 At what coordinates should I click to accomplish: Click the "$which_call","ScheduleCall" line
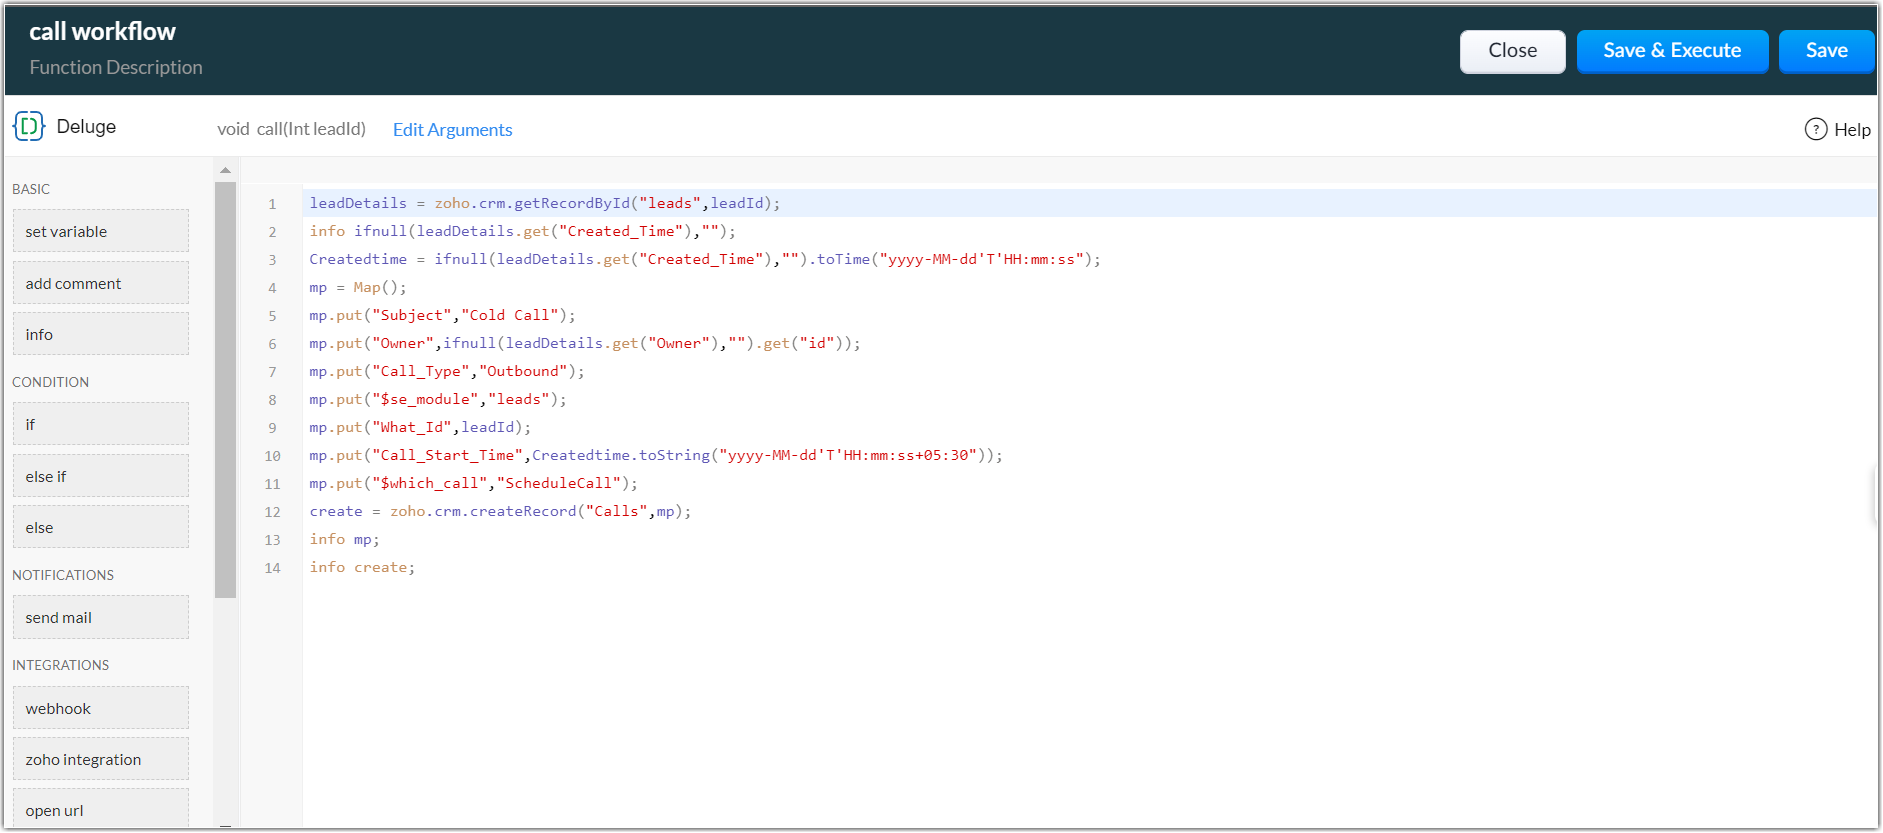coord(473,483)
